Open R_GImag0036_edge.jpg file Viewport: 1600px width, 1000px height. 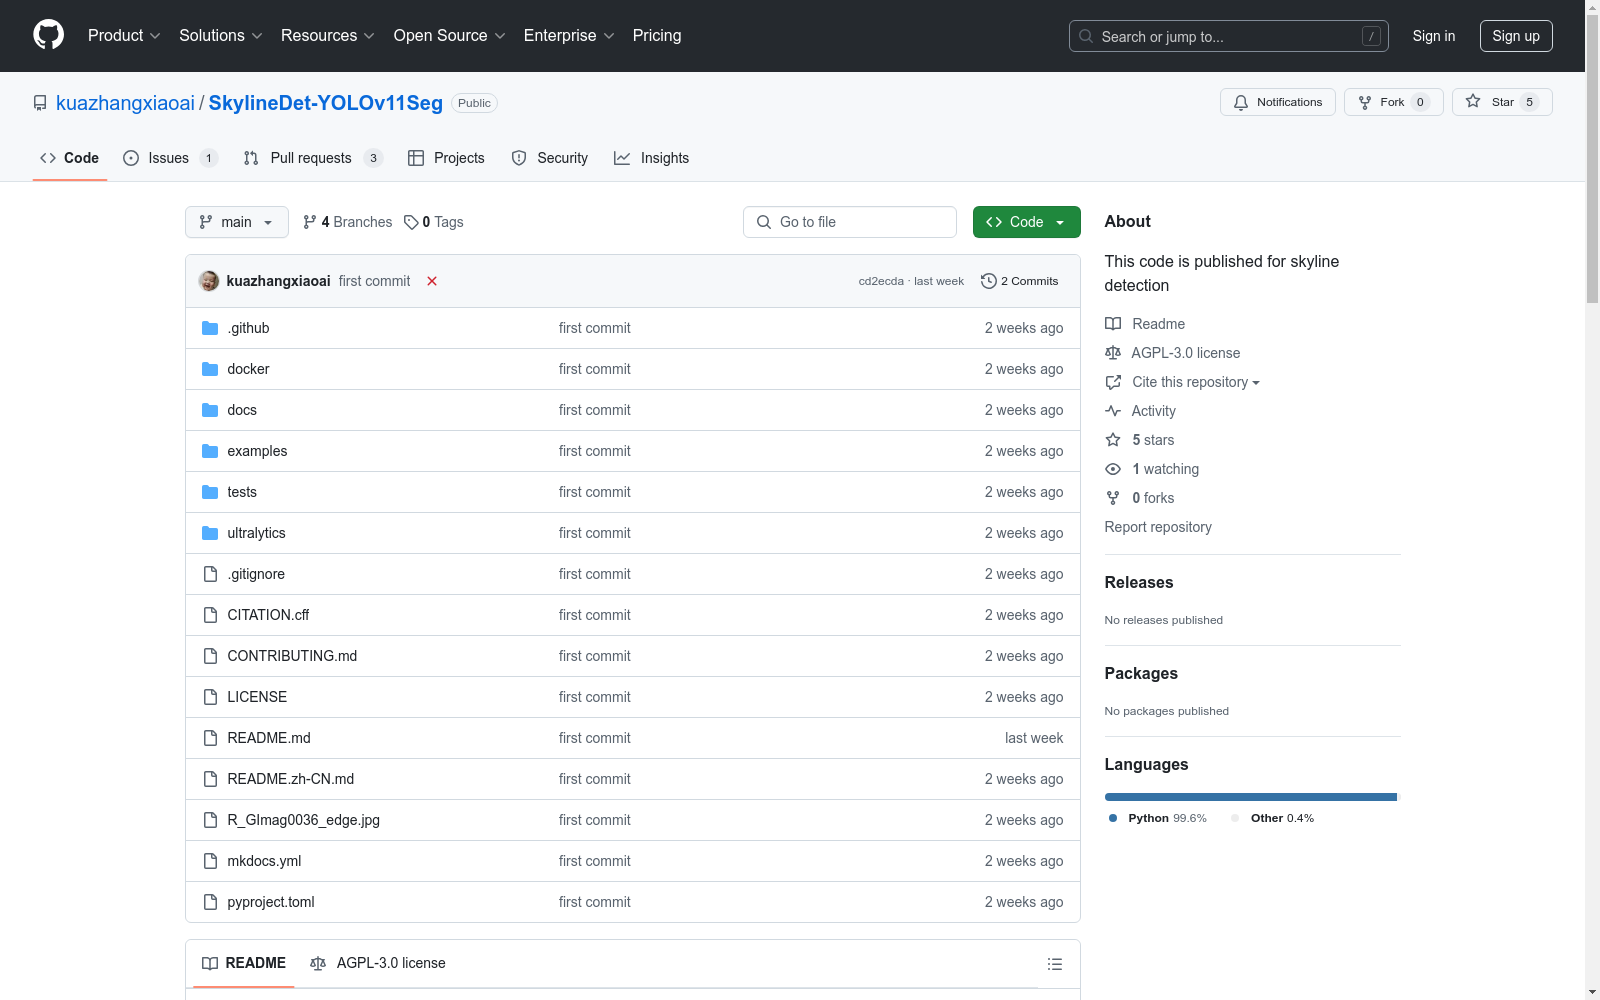(x=303, y=820)
